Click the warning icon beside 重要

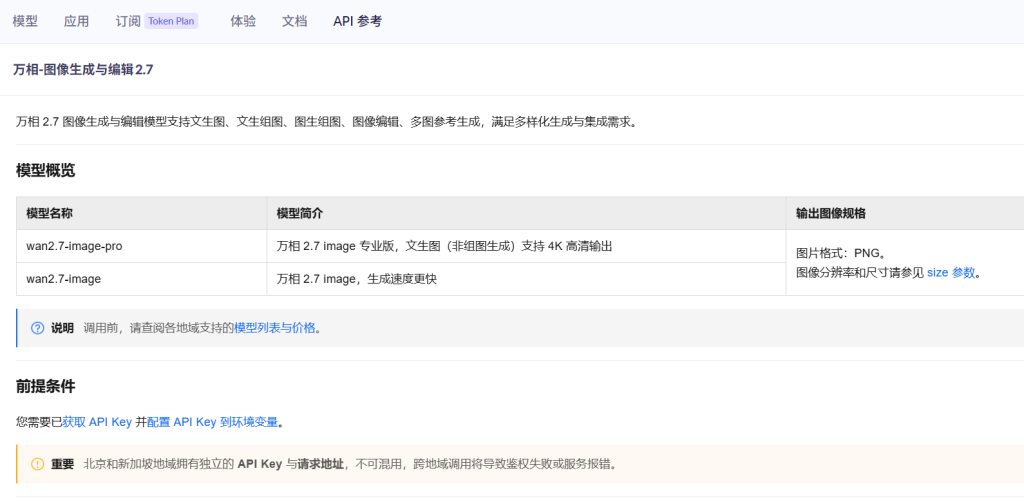(x=38, y=464)
